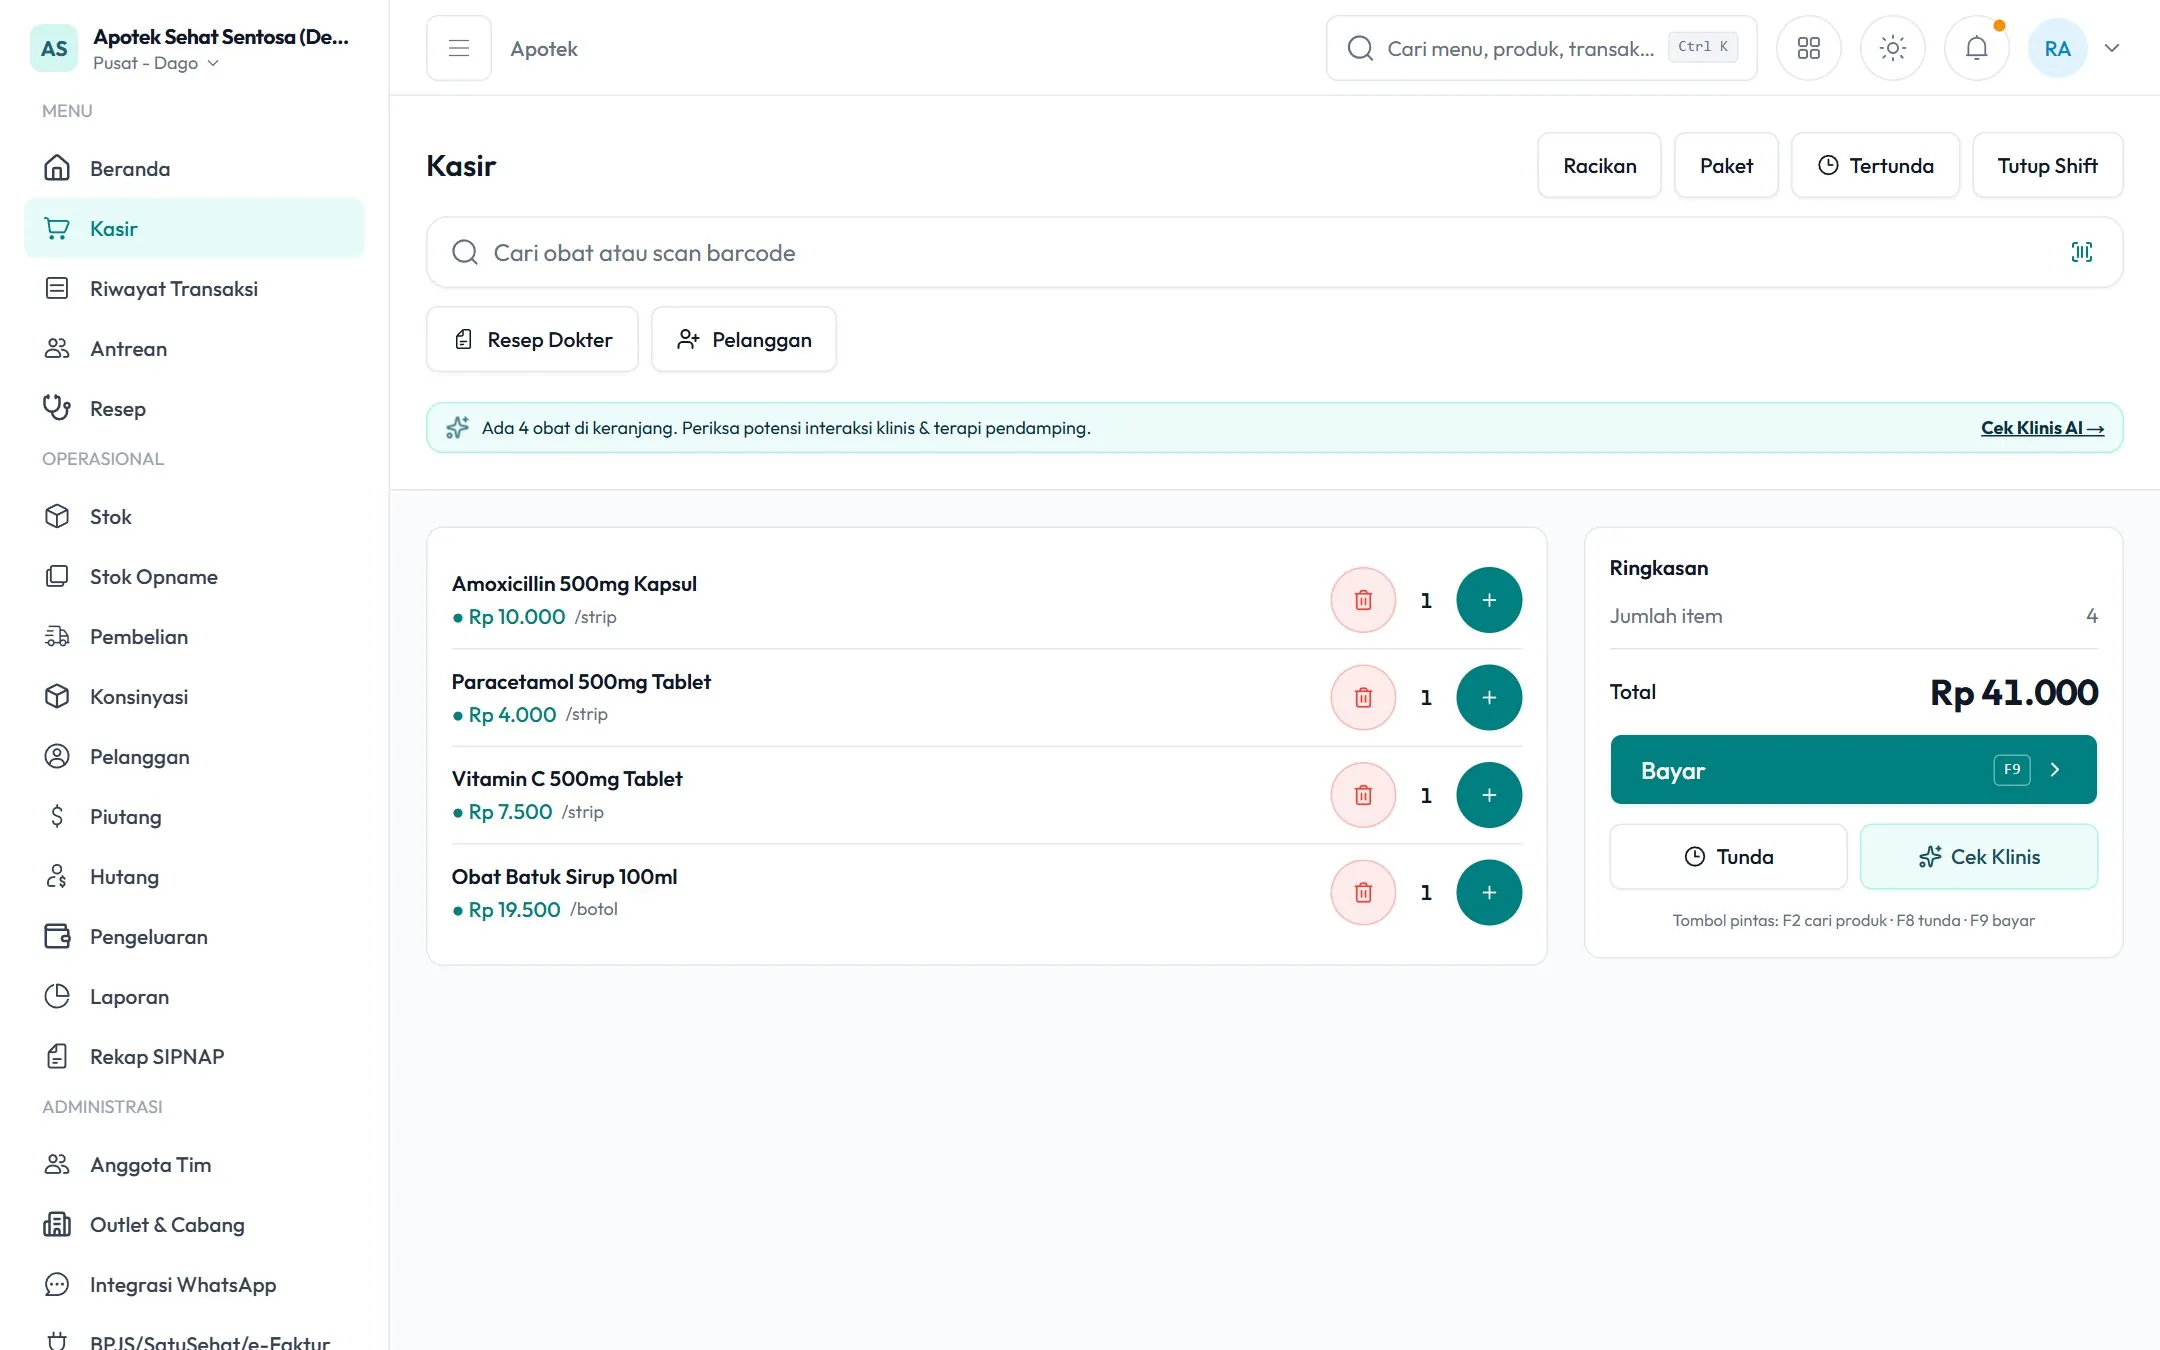The width and height of the screenshot is (2160, 1350).
Task: Open the Antrean menu
Action: pyautogui.click(x=194, y=348)
